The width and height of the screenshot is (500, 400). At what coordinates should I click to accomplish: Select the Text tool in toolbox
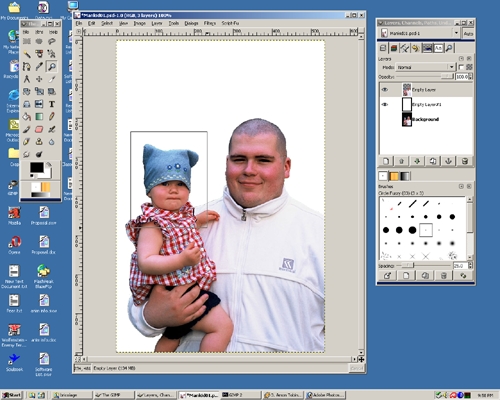click(x=52, y=104)
